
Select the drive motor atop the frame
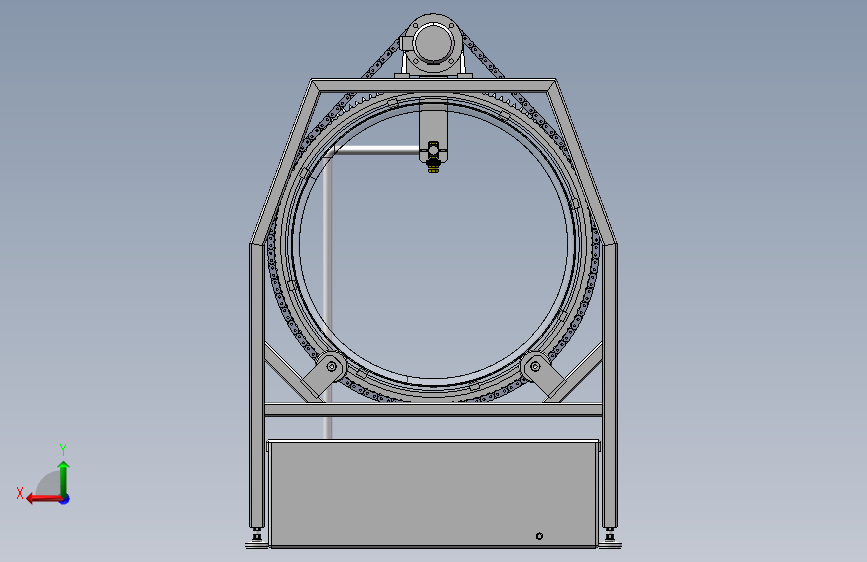pyautogui.click(x=433, y=44)
